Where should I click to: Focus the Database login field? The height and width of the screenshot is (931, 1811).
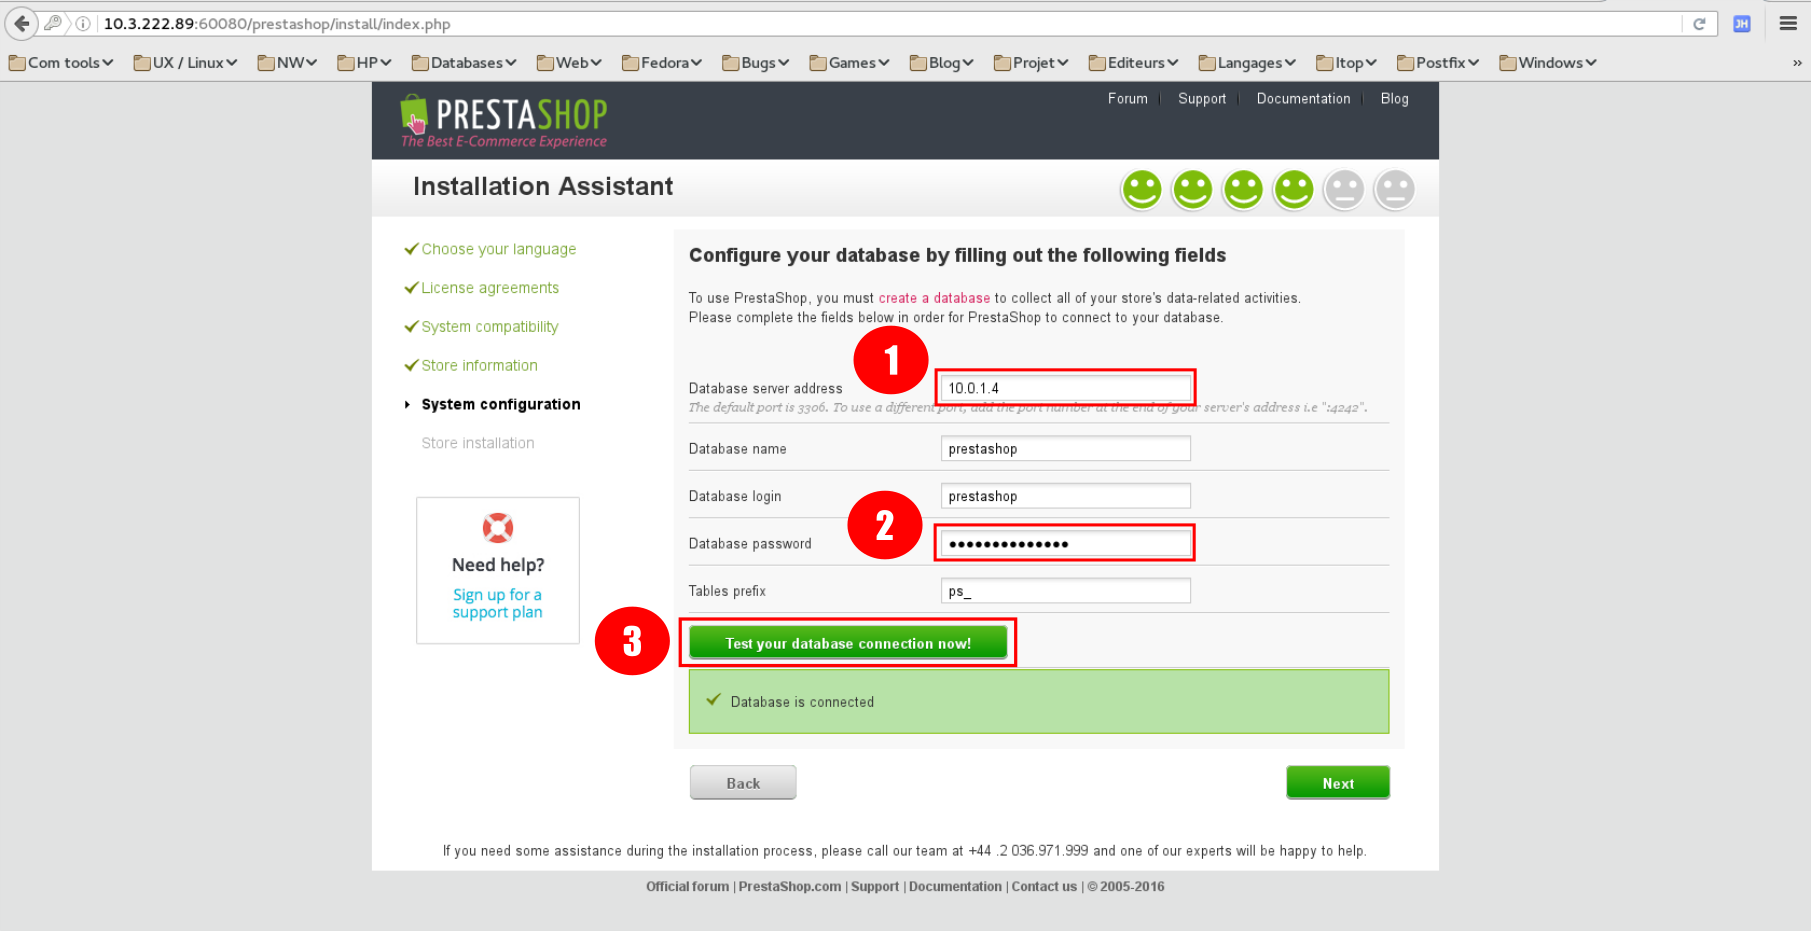(x=1065, y=496)
